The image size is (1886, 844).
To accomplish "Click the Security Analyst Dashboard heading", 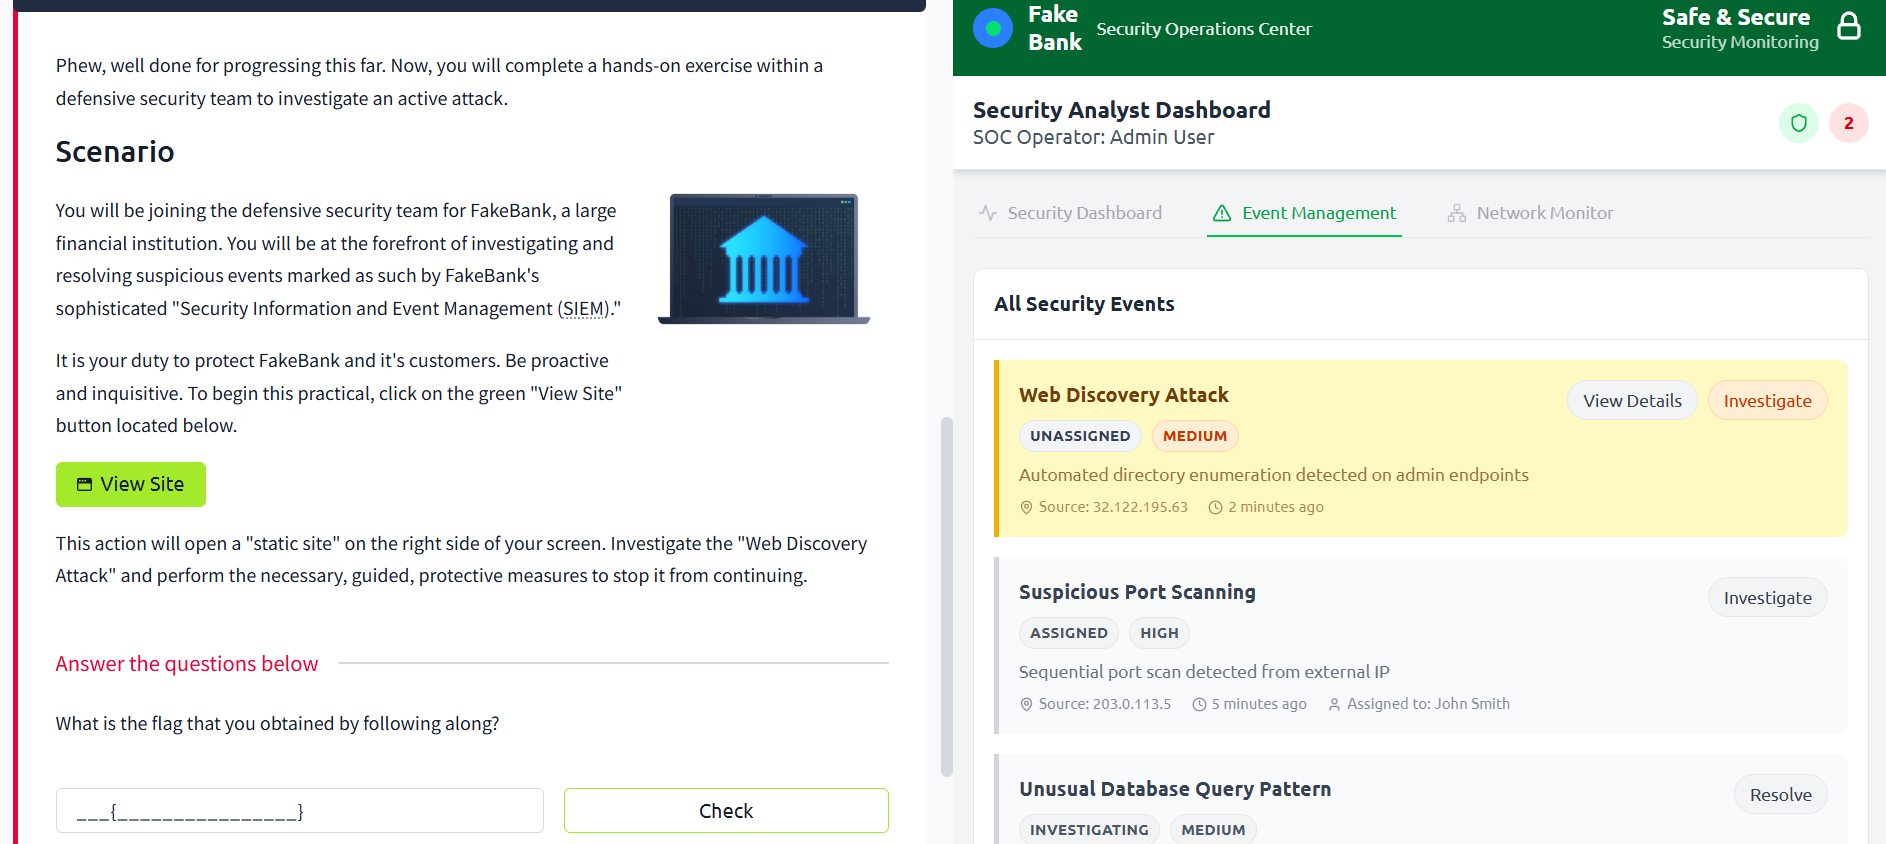I will [x=1121, y=110].
